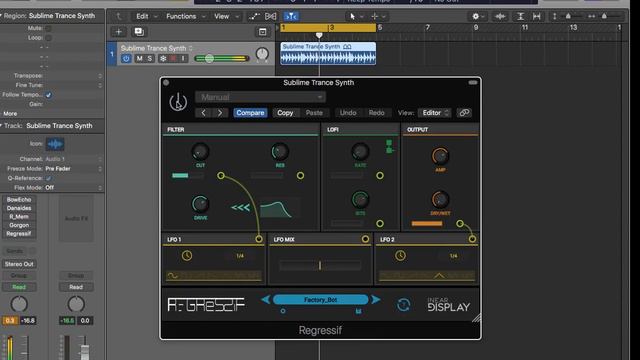
Task: Toggle the plugin power bypass button
Action: coord(178,102)
